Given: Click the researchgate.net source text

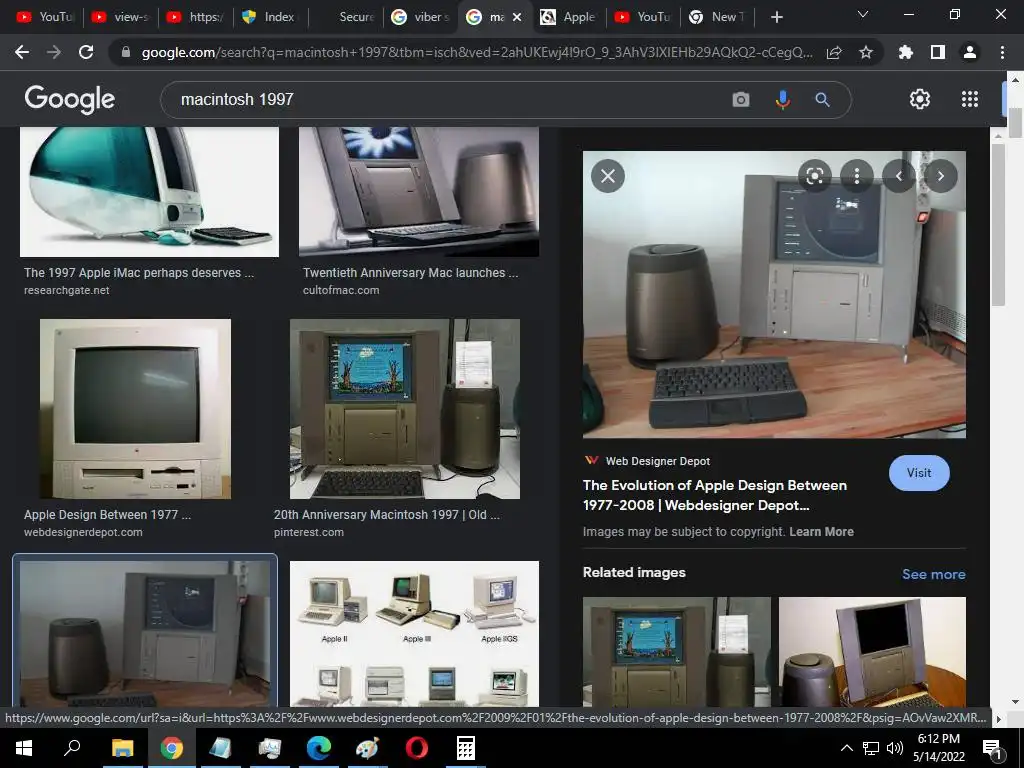Looking at the screenshot, I should pyautogui.click(x=67, y=290).
